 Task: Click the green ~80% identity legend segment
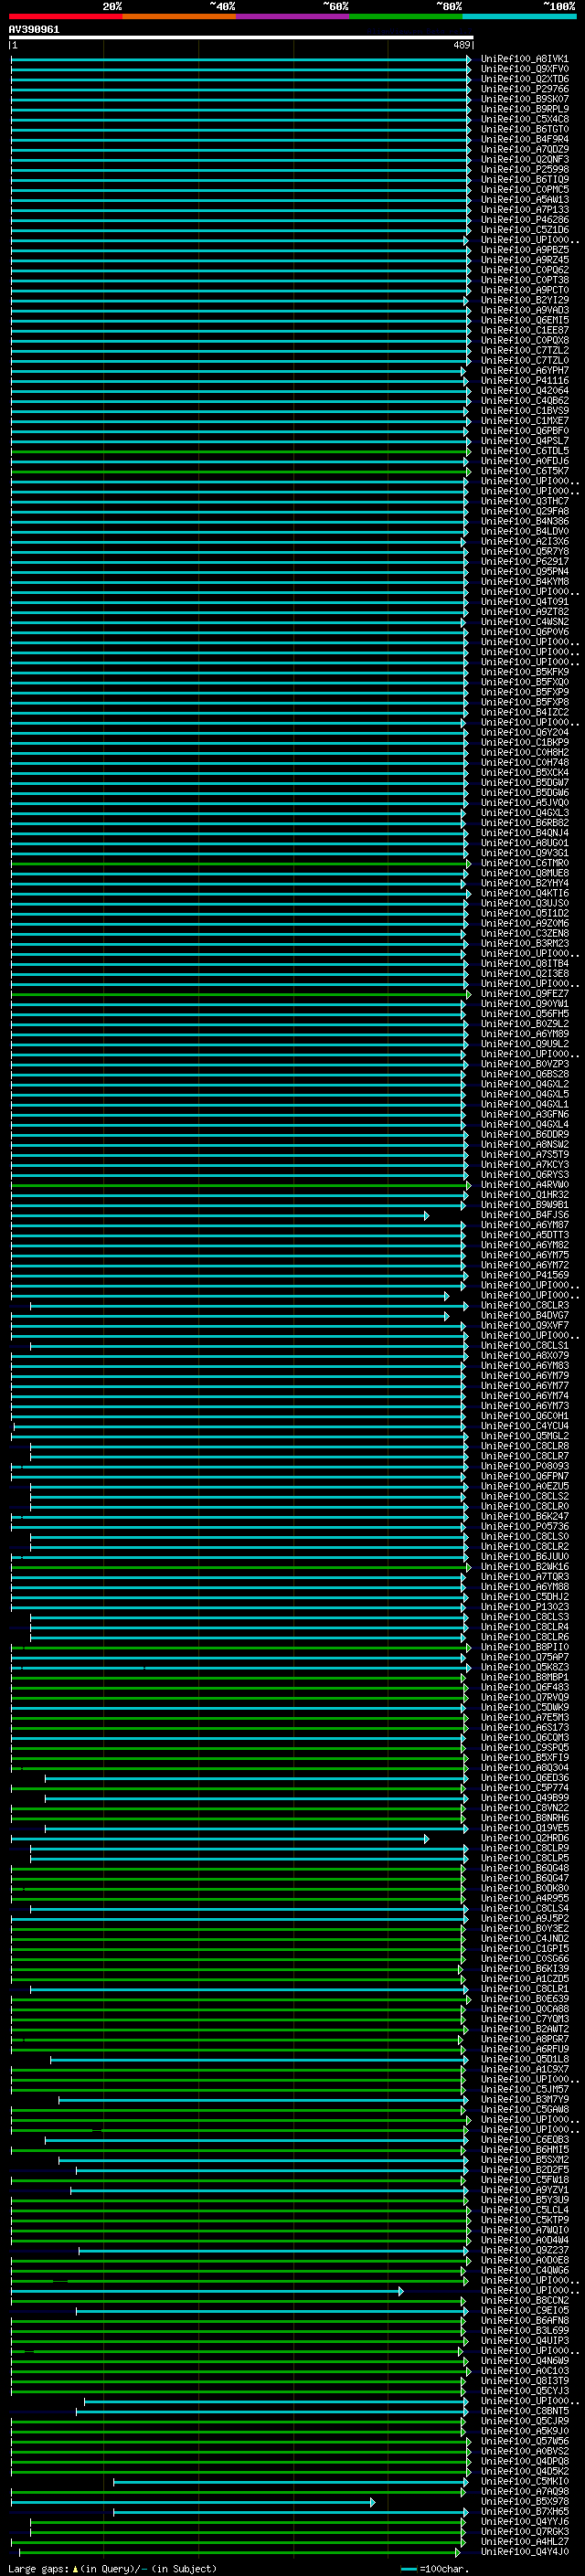pyautogui.click(x=406, y=16)
